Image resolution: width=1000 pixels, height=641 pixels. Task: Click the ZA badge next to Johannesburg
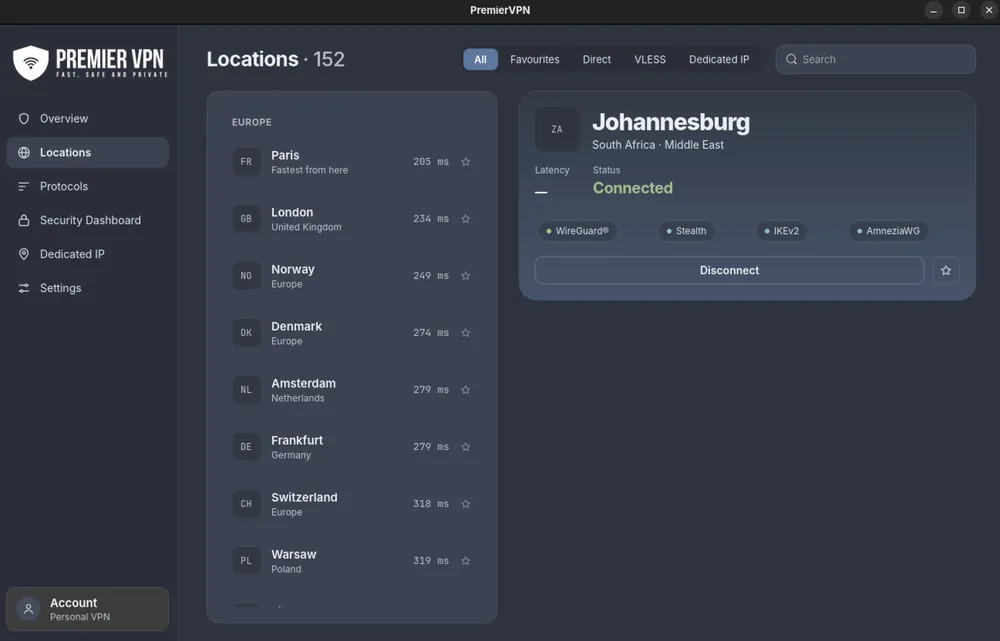(557, 129)
